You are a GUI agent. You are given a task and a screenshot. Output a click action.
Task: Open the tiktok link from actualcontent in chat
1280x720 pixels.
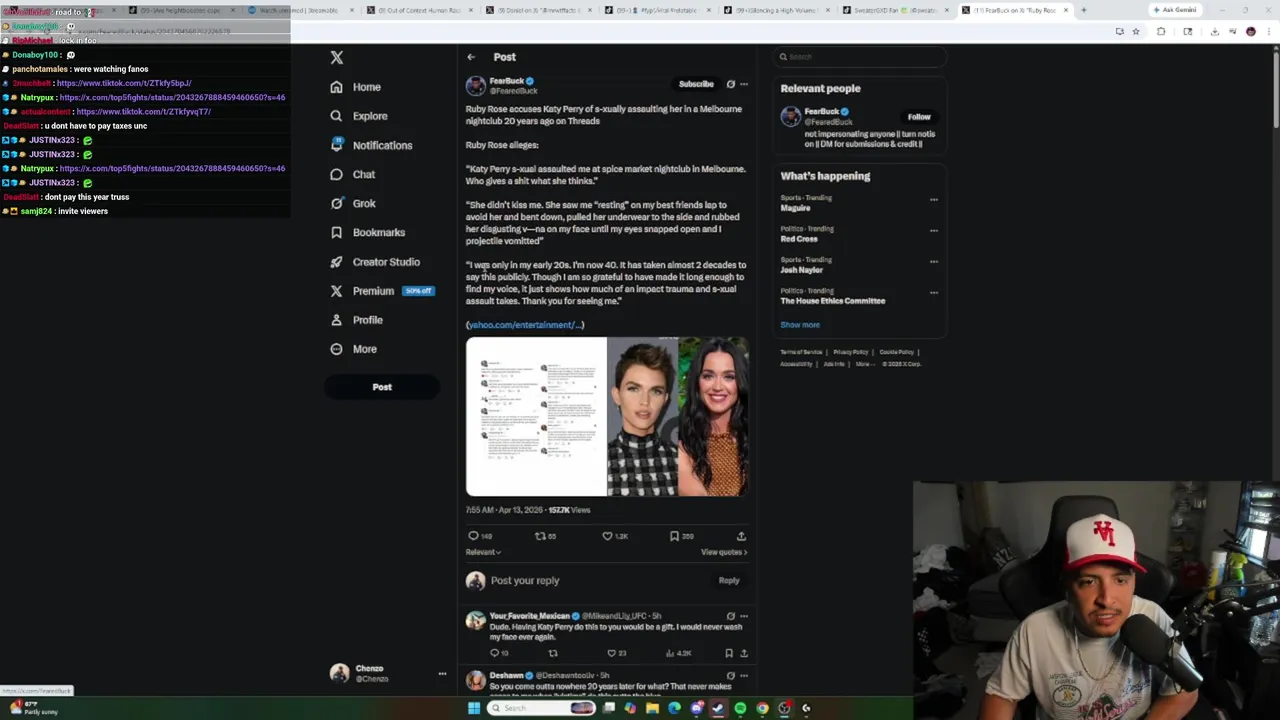point(144,112)
